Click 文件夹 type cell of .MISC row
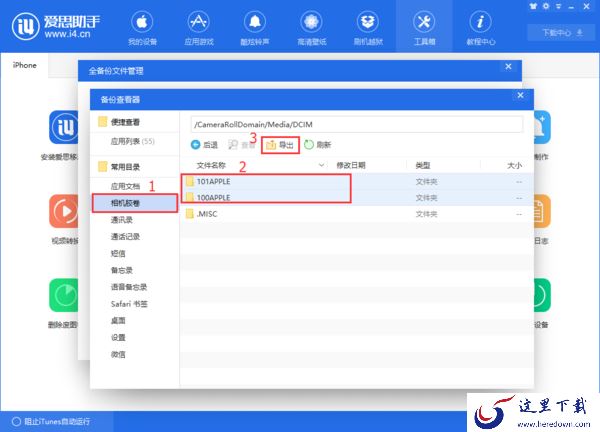The width and height of the screenshot is (600, 432). pos(426,214)
